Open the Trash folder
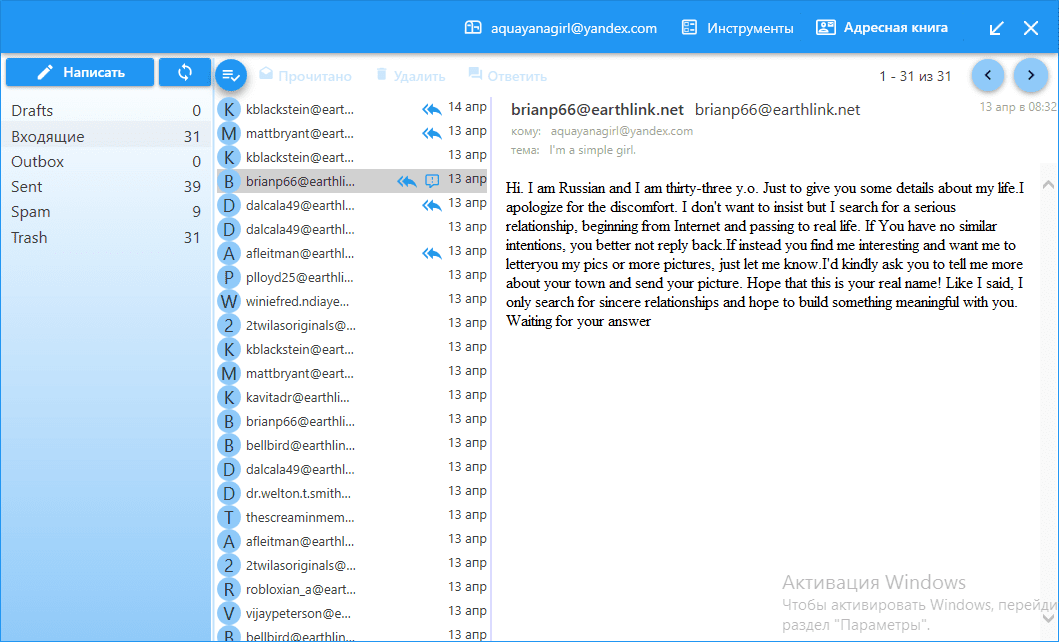1059x642 pixels. coord(106,238)
